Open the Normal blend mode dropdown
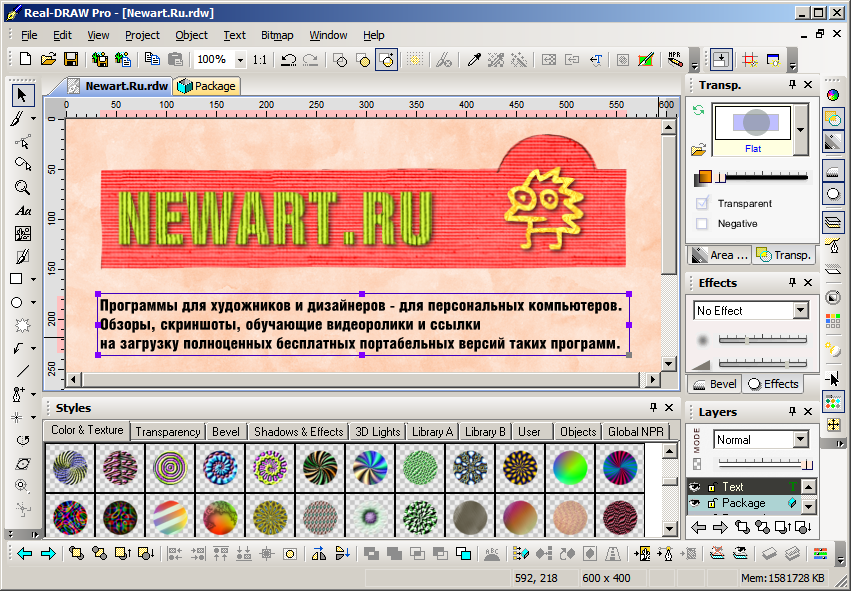851x591 pixels. pyautogui.click(x=800, y=440)
